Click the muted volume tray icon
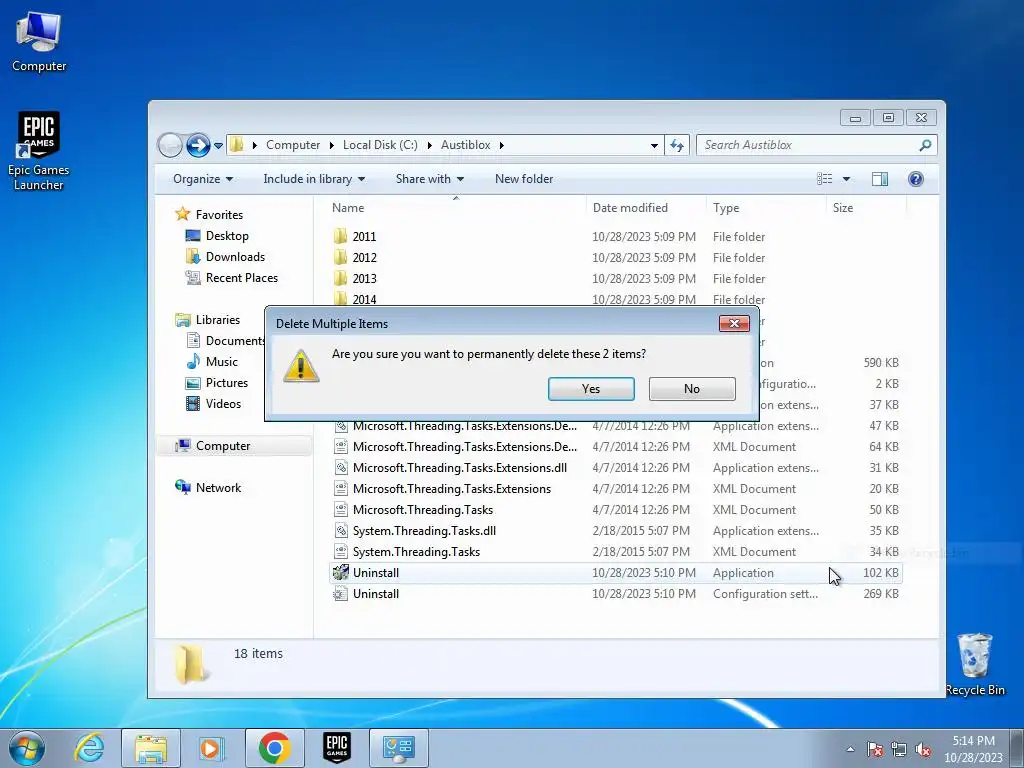This screenshot has height=768, width=1024. pos(923,749)
